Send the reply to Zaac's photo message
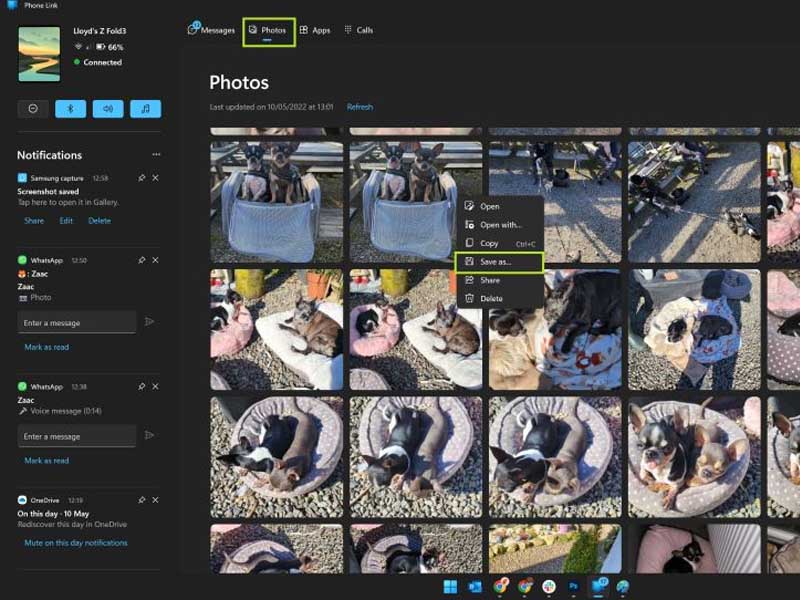Viewport: 800px width, 600px height. pos(149,322)
